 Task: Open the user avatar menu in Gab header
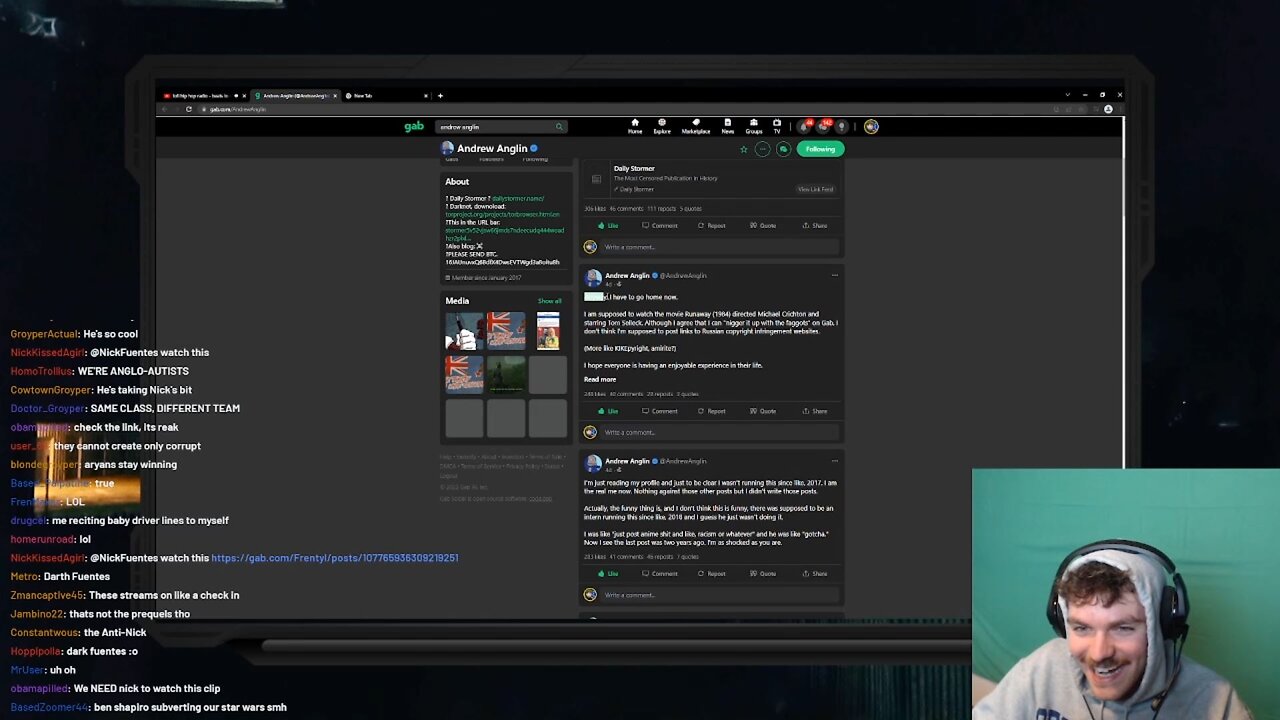click(871, 127)
